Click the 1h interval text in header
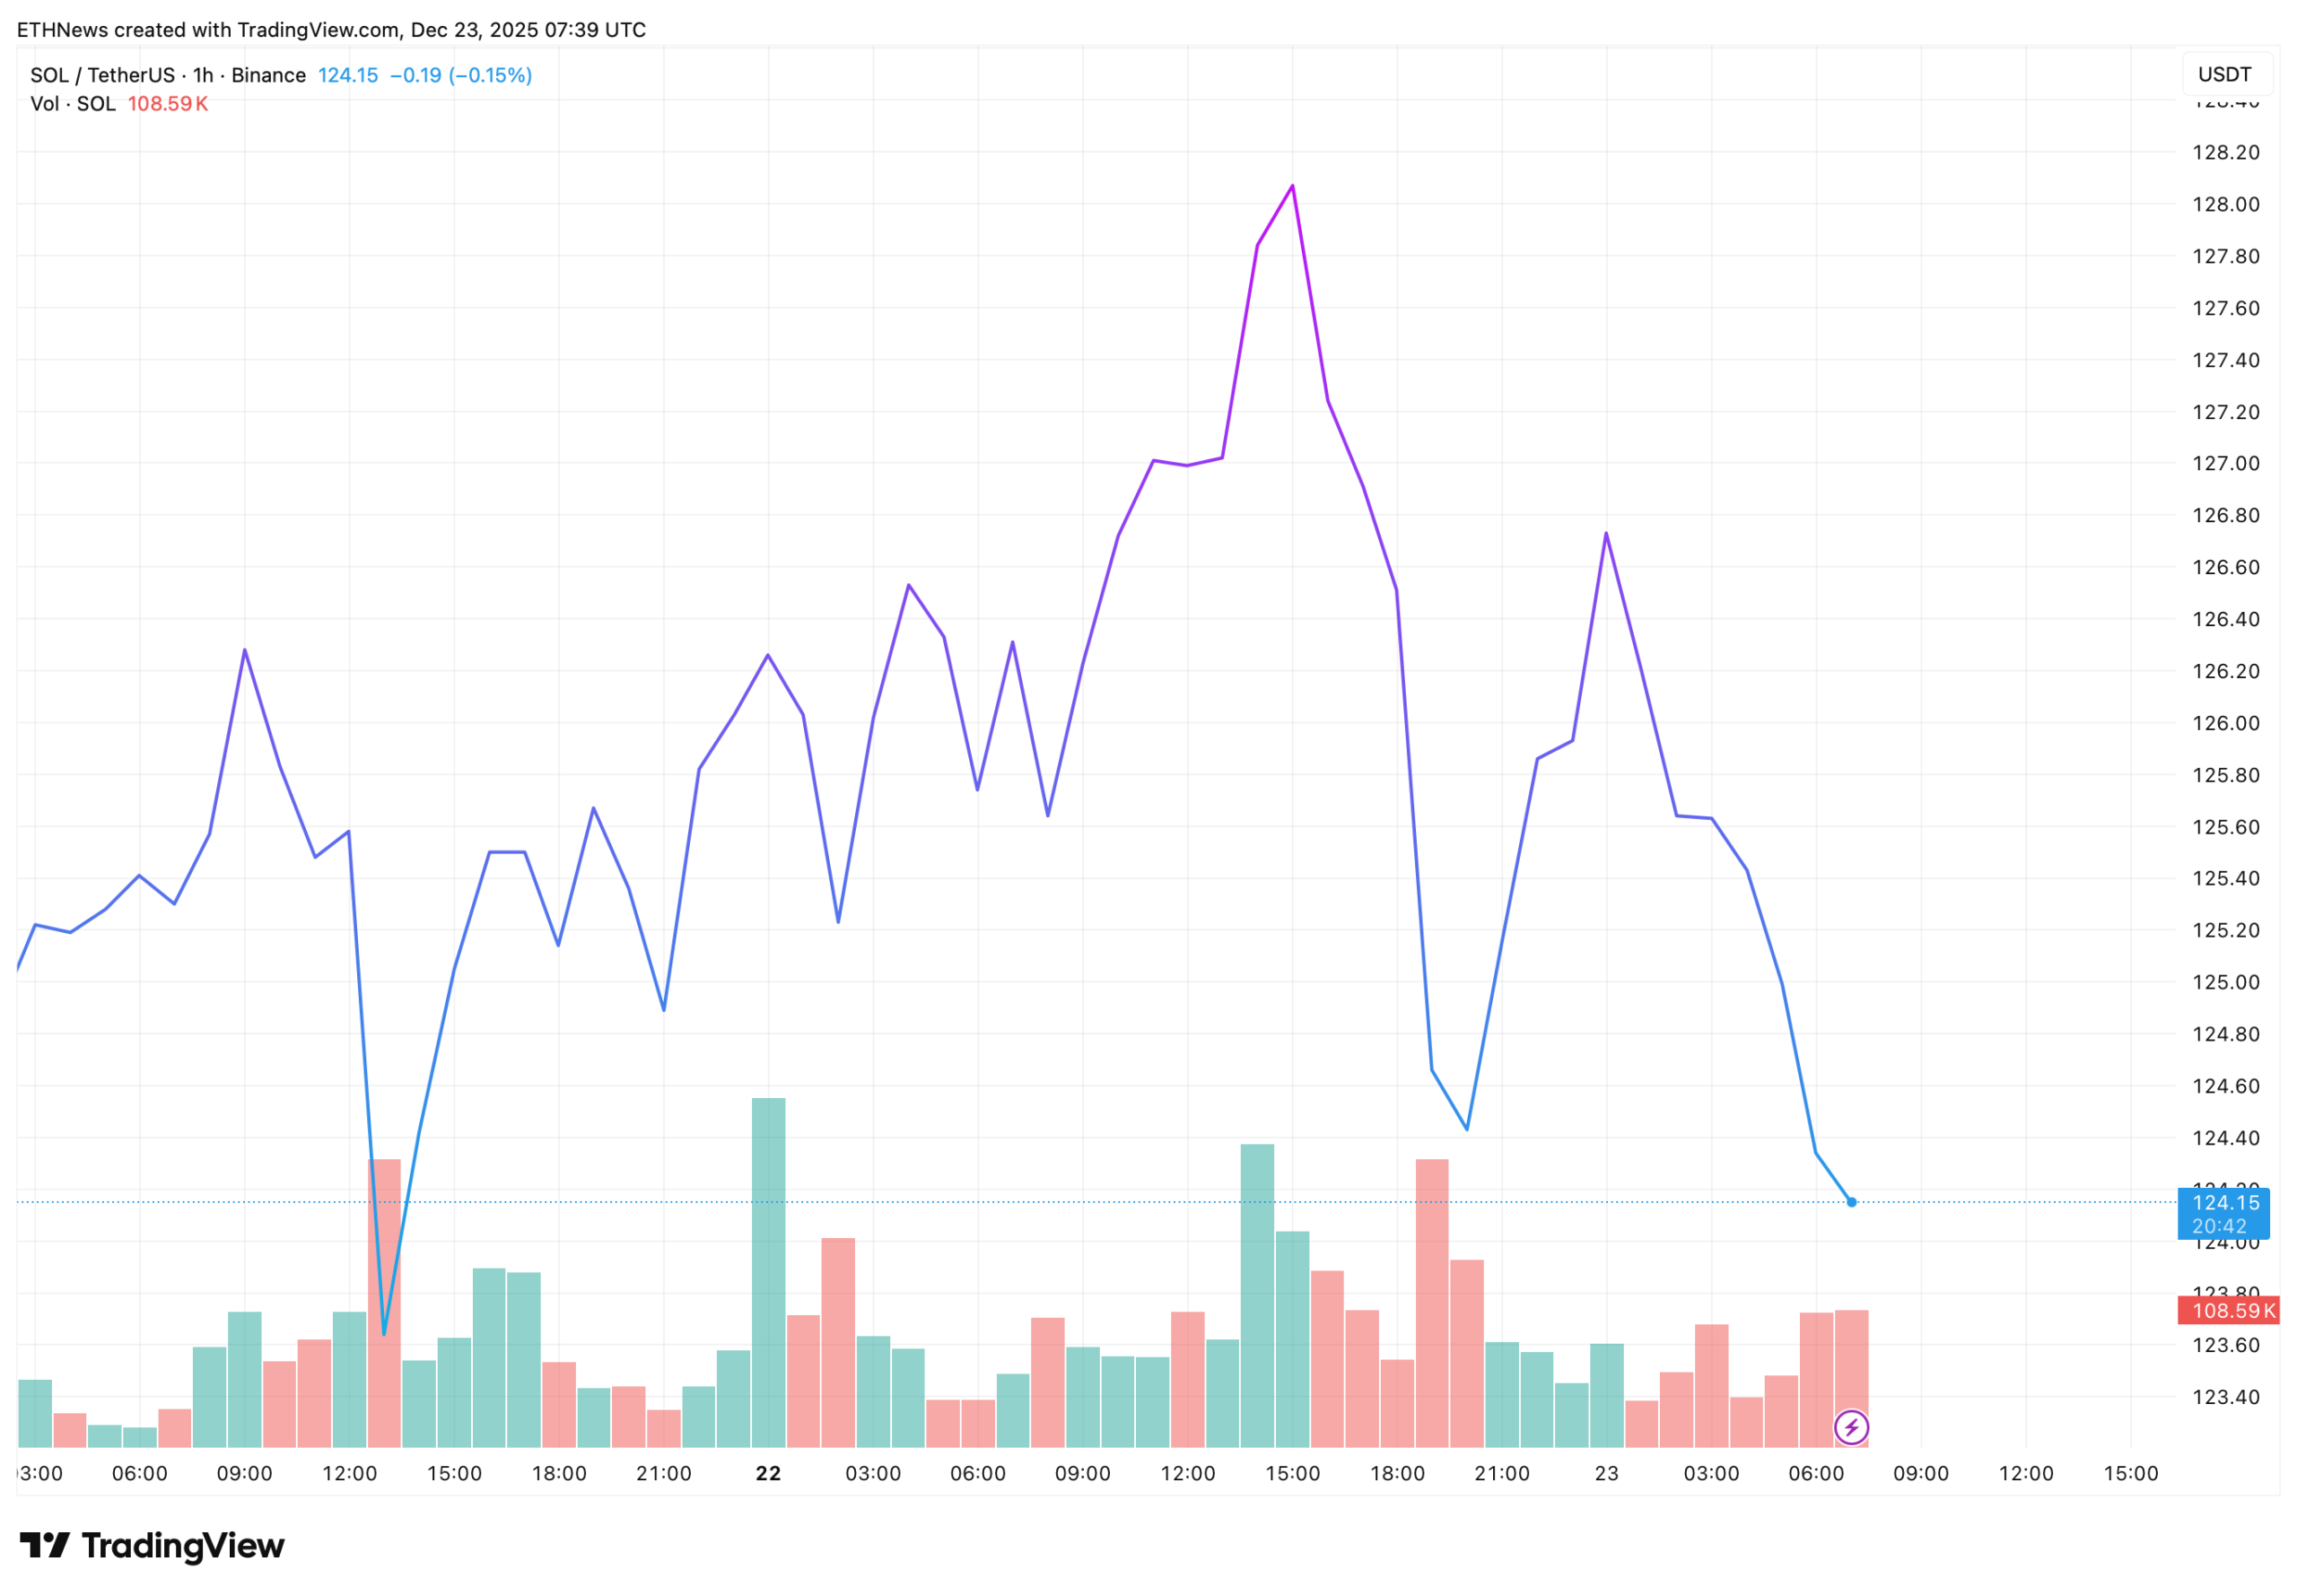This screenshot has height=1596, width=2297. tap(203, 75)
